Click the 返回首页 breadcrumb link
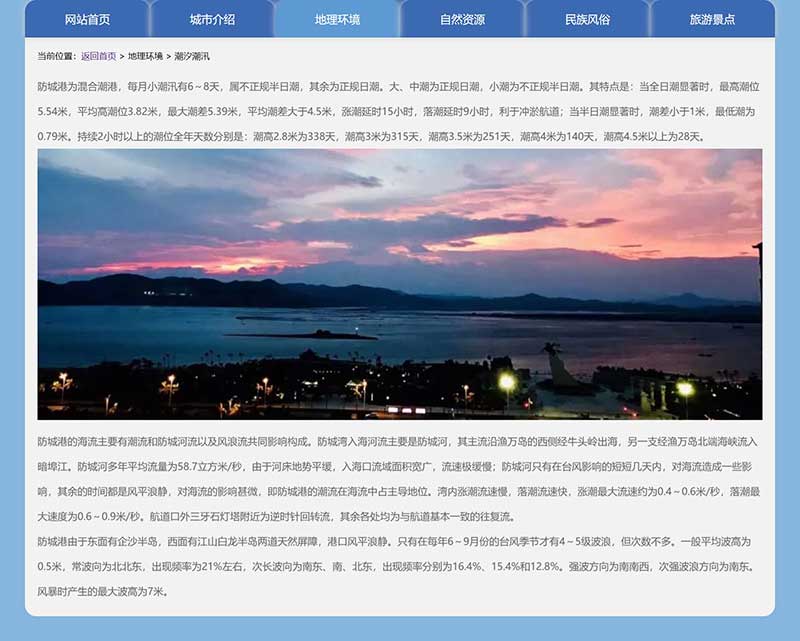The width and height of the screenshot is (800, 641). (x=98, y=56)
